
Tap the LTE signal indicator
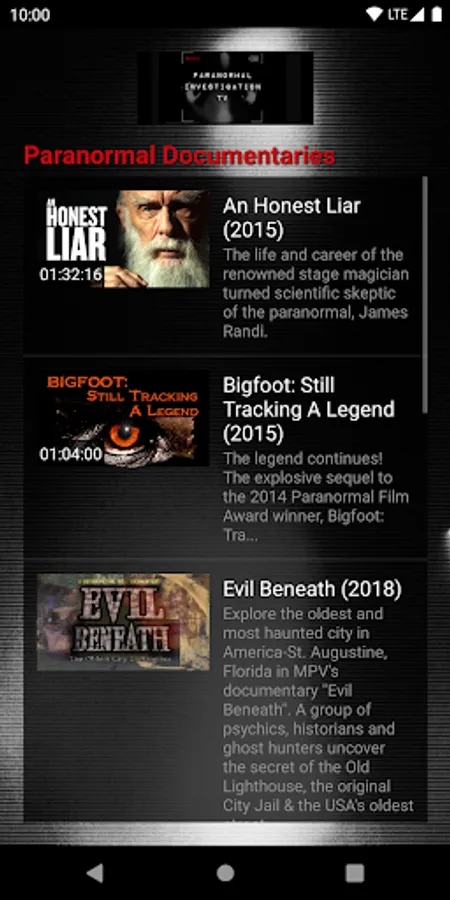pyautogui.click(x=397, y=15)
